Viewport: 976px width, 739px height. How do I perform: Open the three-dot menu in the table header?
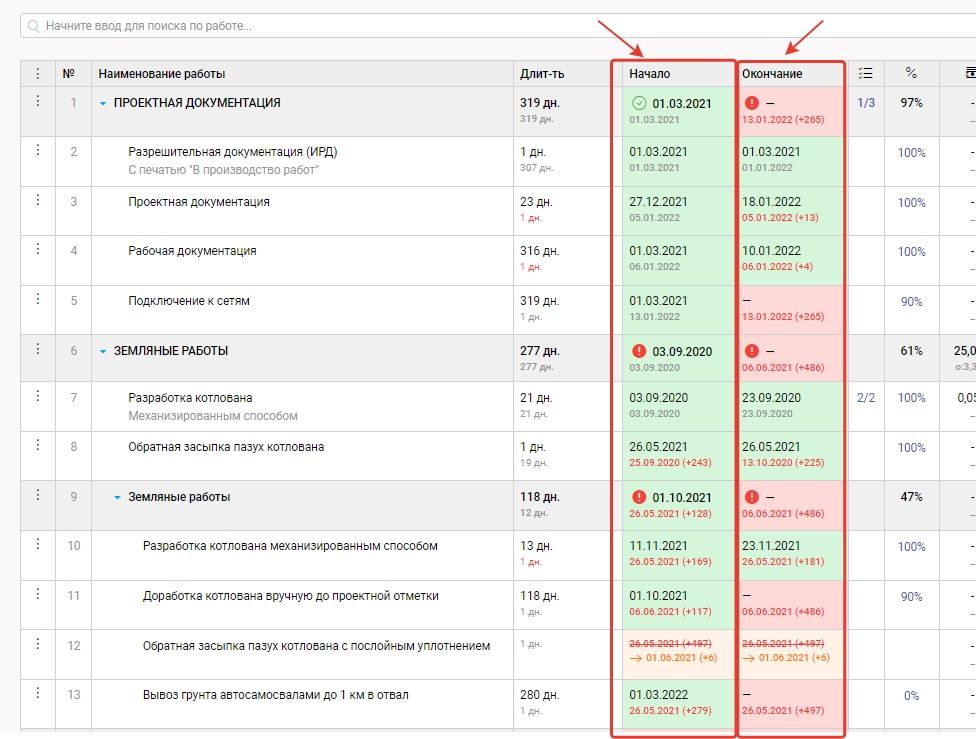pos(38,73)
